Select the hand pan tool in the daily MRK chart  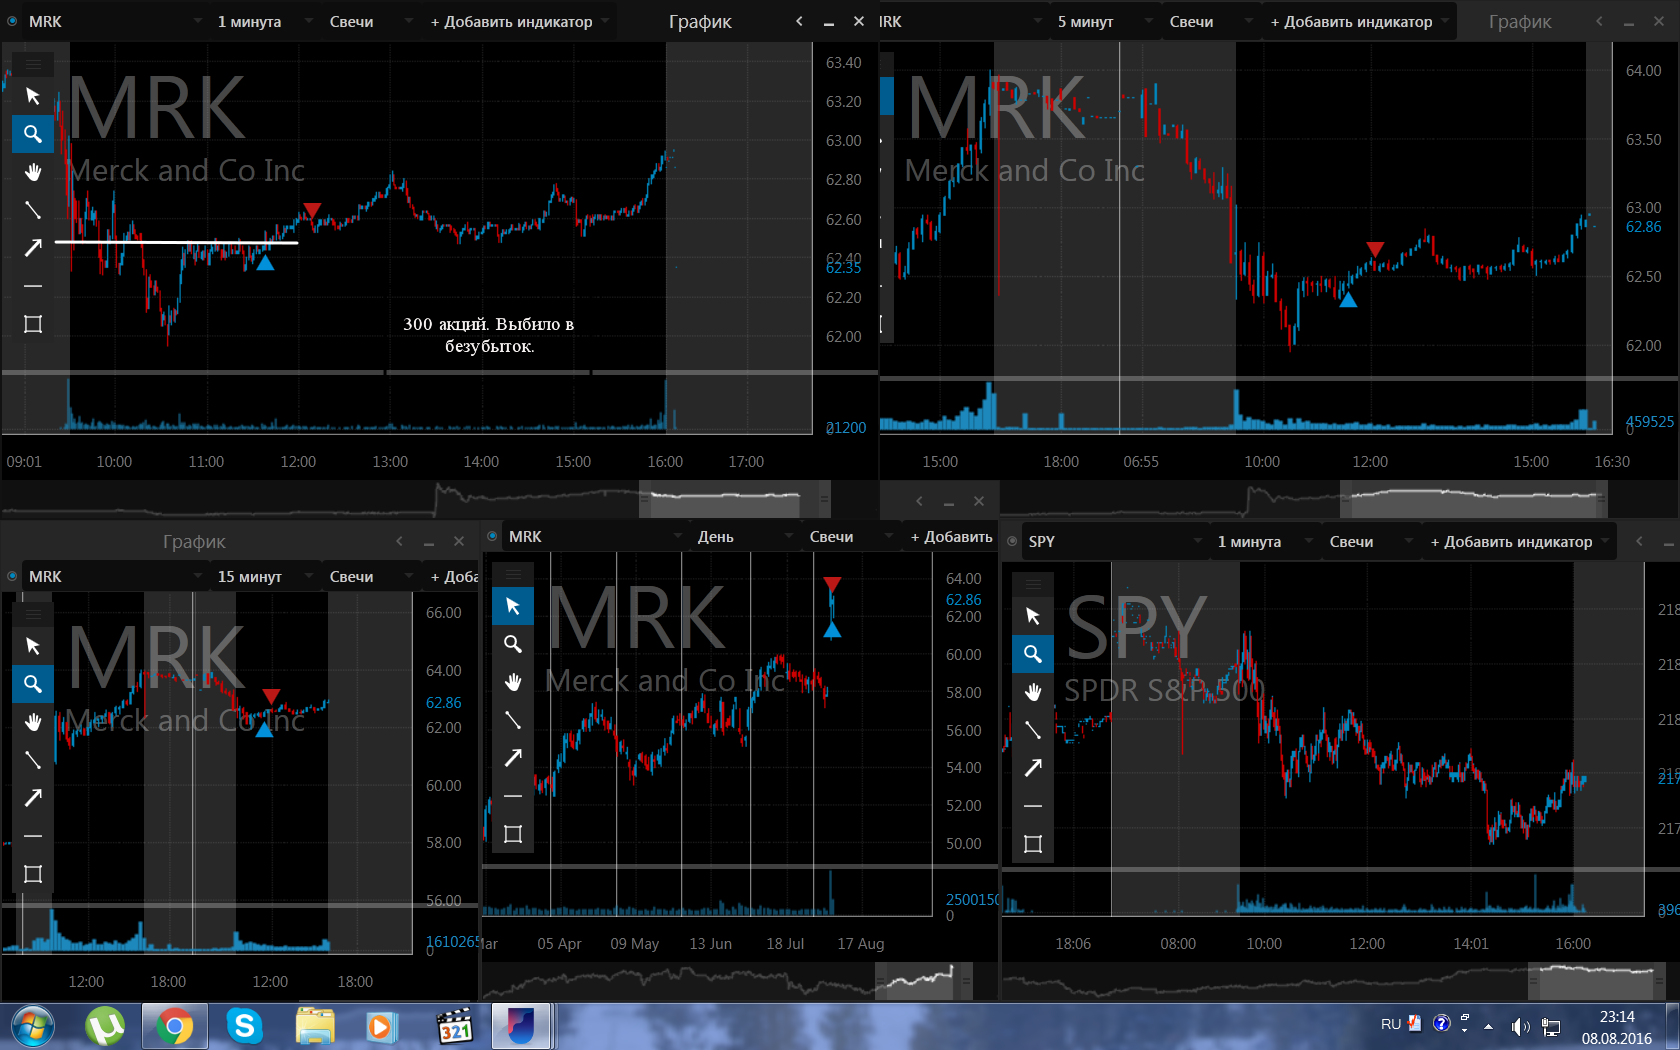click(513, 682)
